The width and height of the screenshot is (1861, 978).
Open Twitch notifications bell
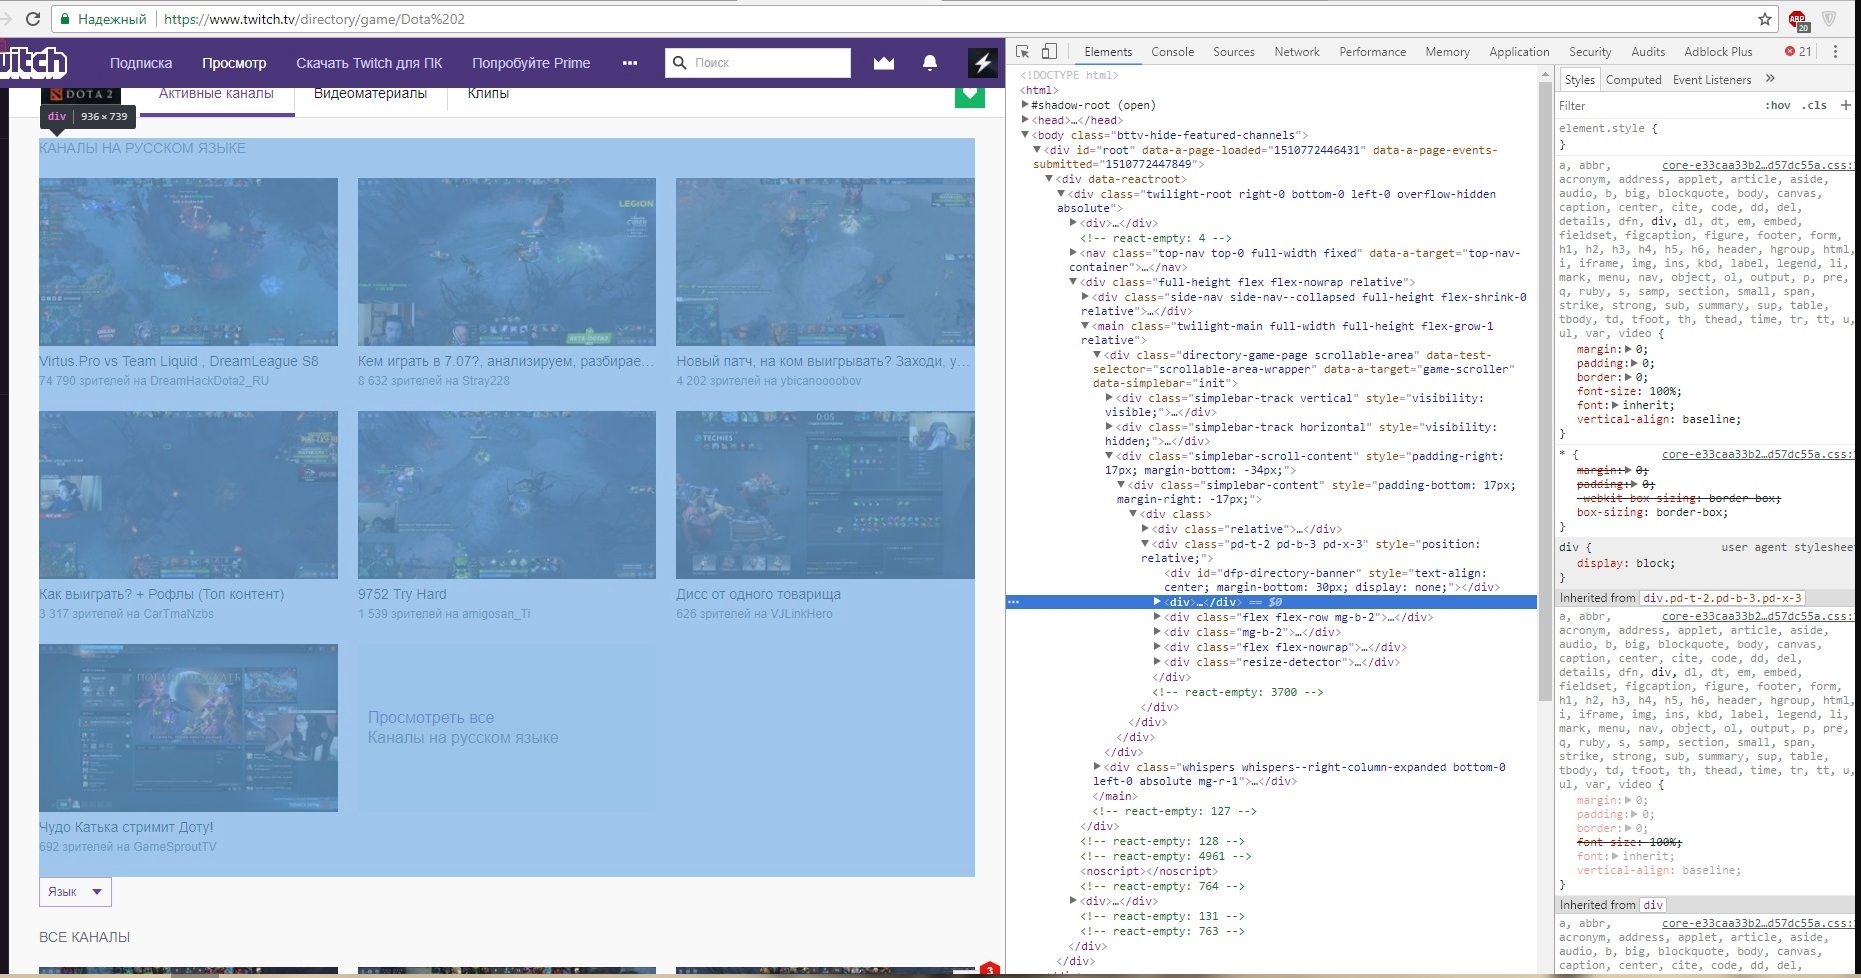930,63
